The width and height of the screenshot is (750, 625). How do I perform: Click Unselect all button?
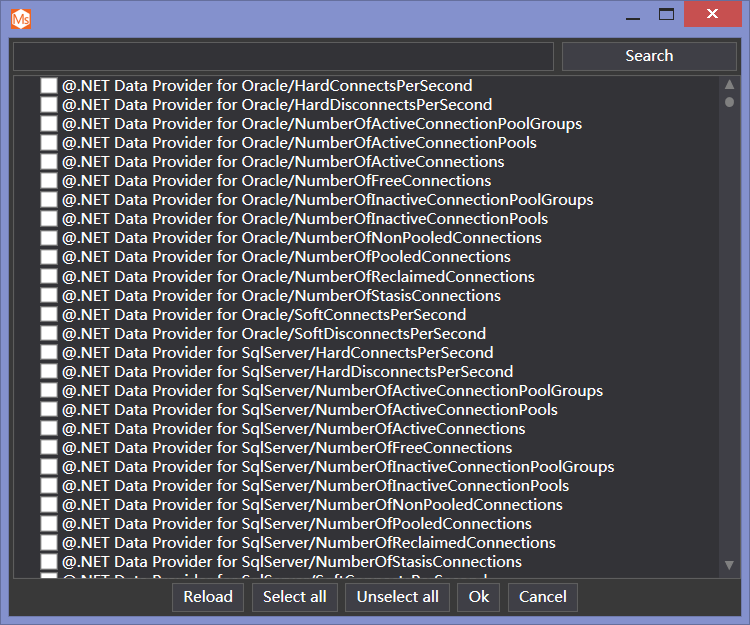397,597
